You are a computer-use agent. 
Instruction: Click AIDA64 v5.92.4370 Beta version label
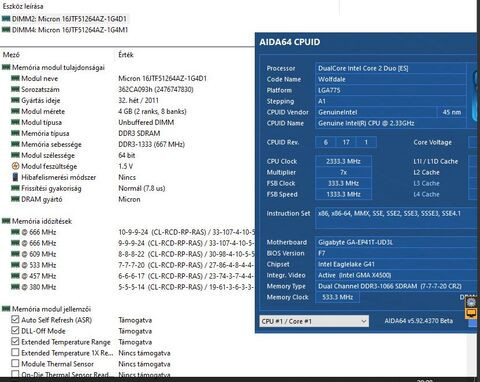(x=418, y=321)
